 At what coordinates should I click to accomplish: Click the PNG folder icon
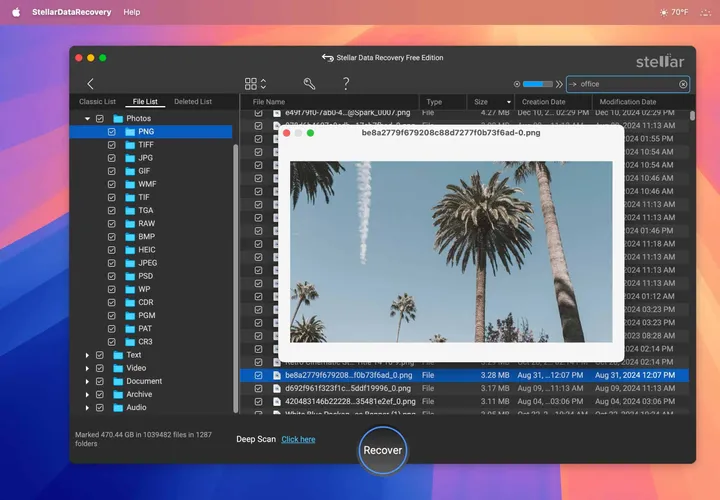[130, 131]
